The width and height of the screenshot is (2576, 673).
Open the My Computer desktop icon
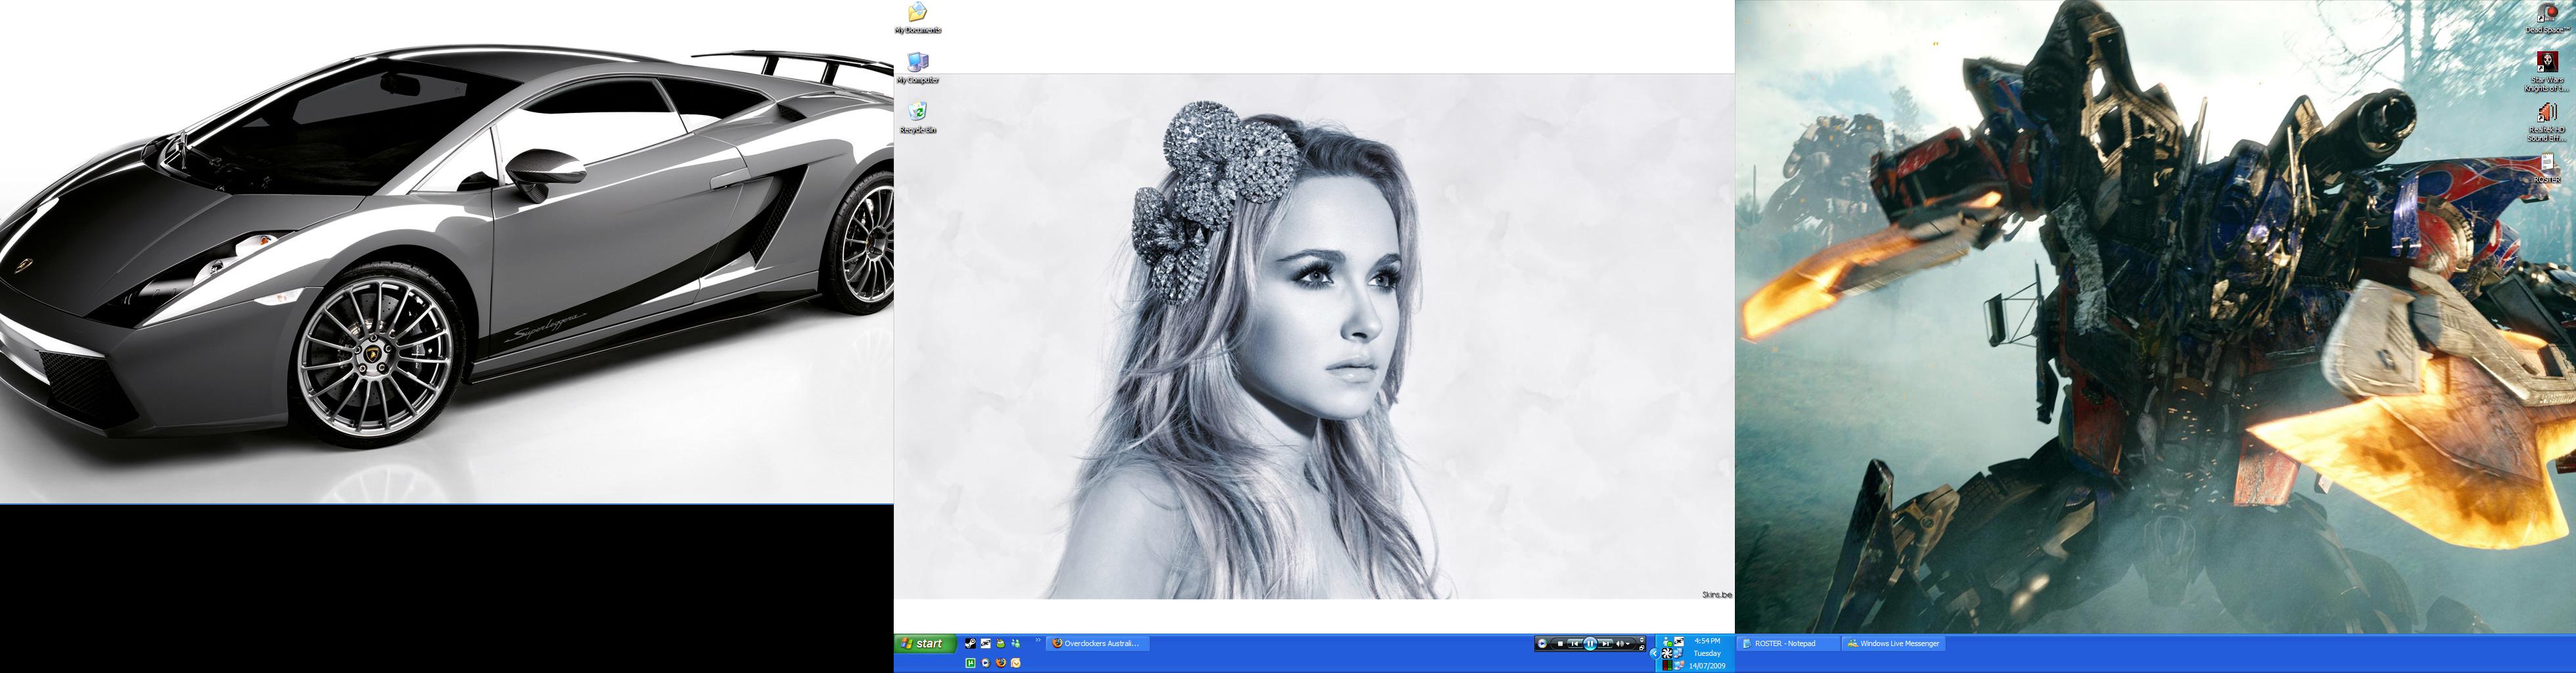(917, 68)
